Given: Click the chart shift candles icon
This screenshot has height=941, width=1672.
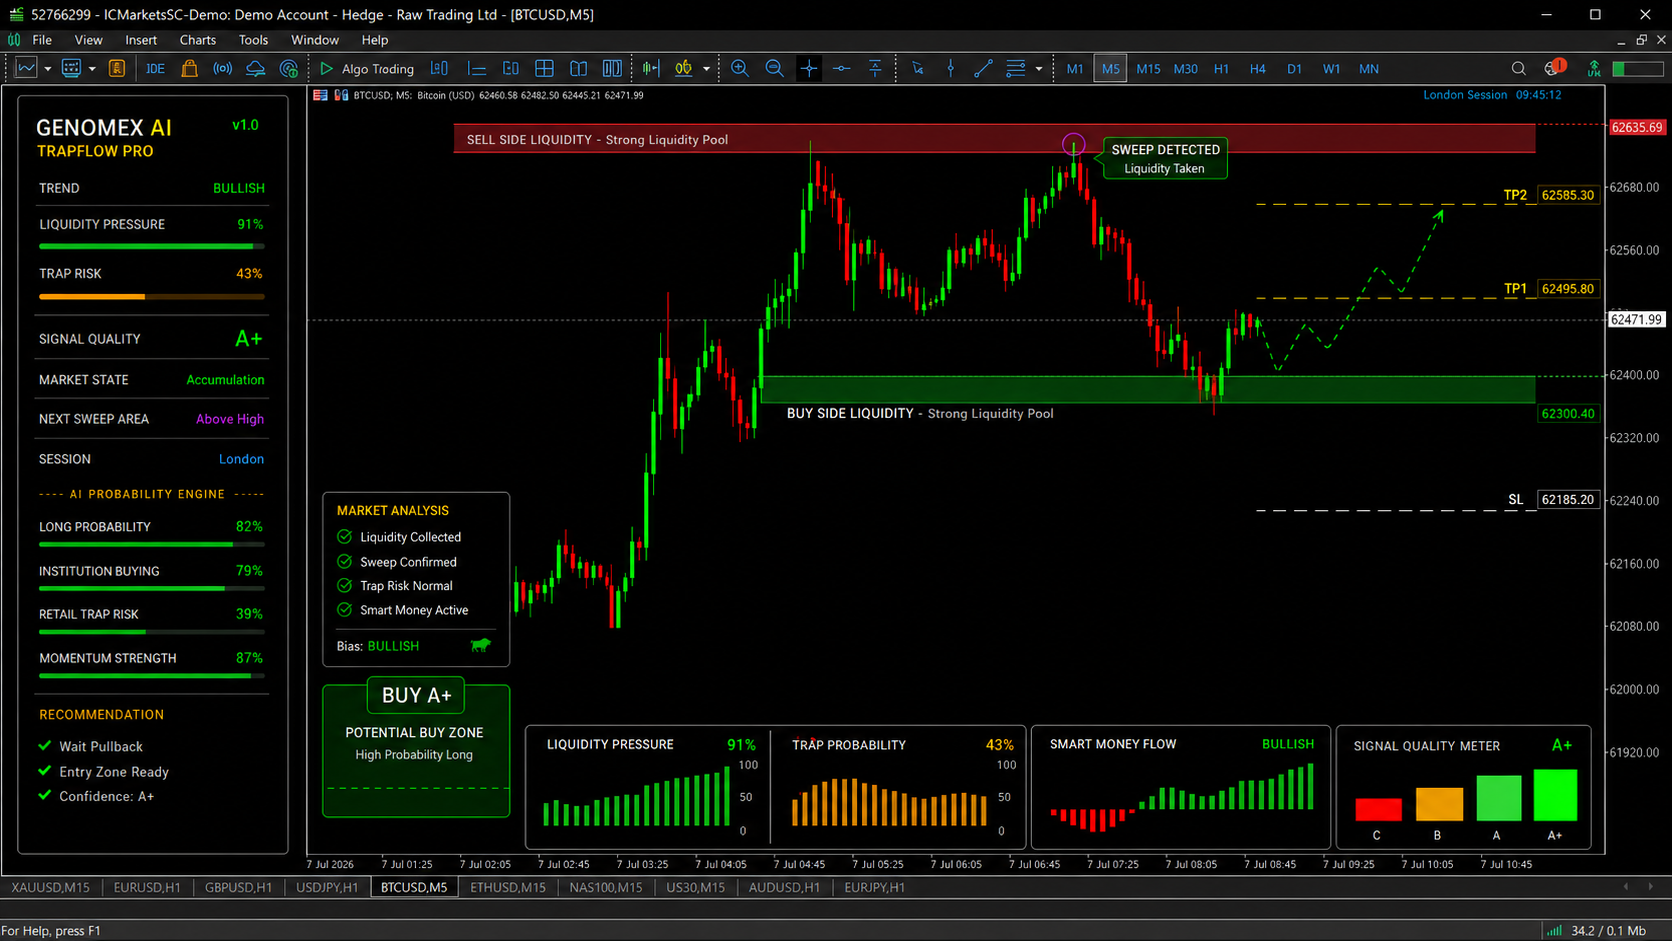Looking at the screenshot, I should tap(651, 68).
